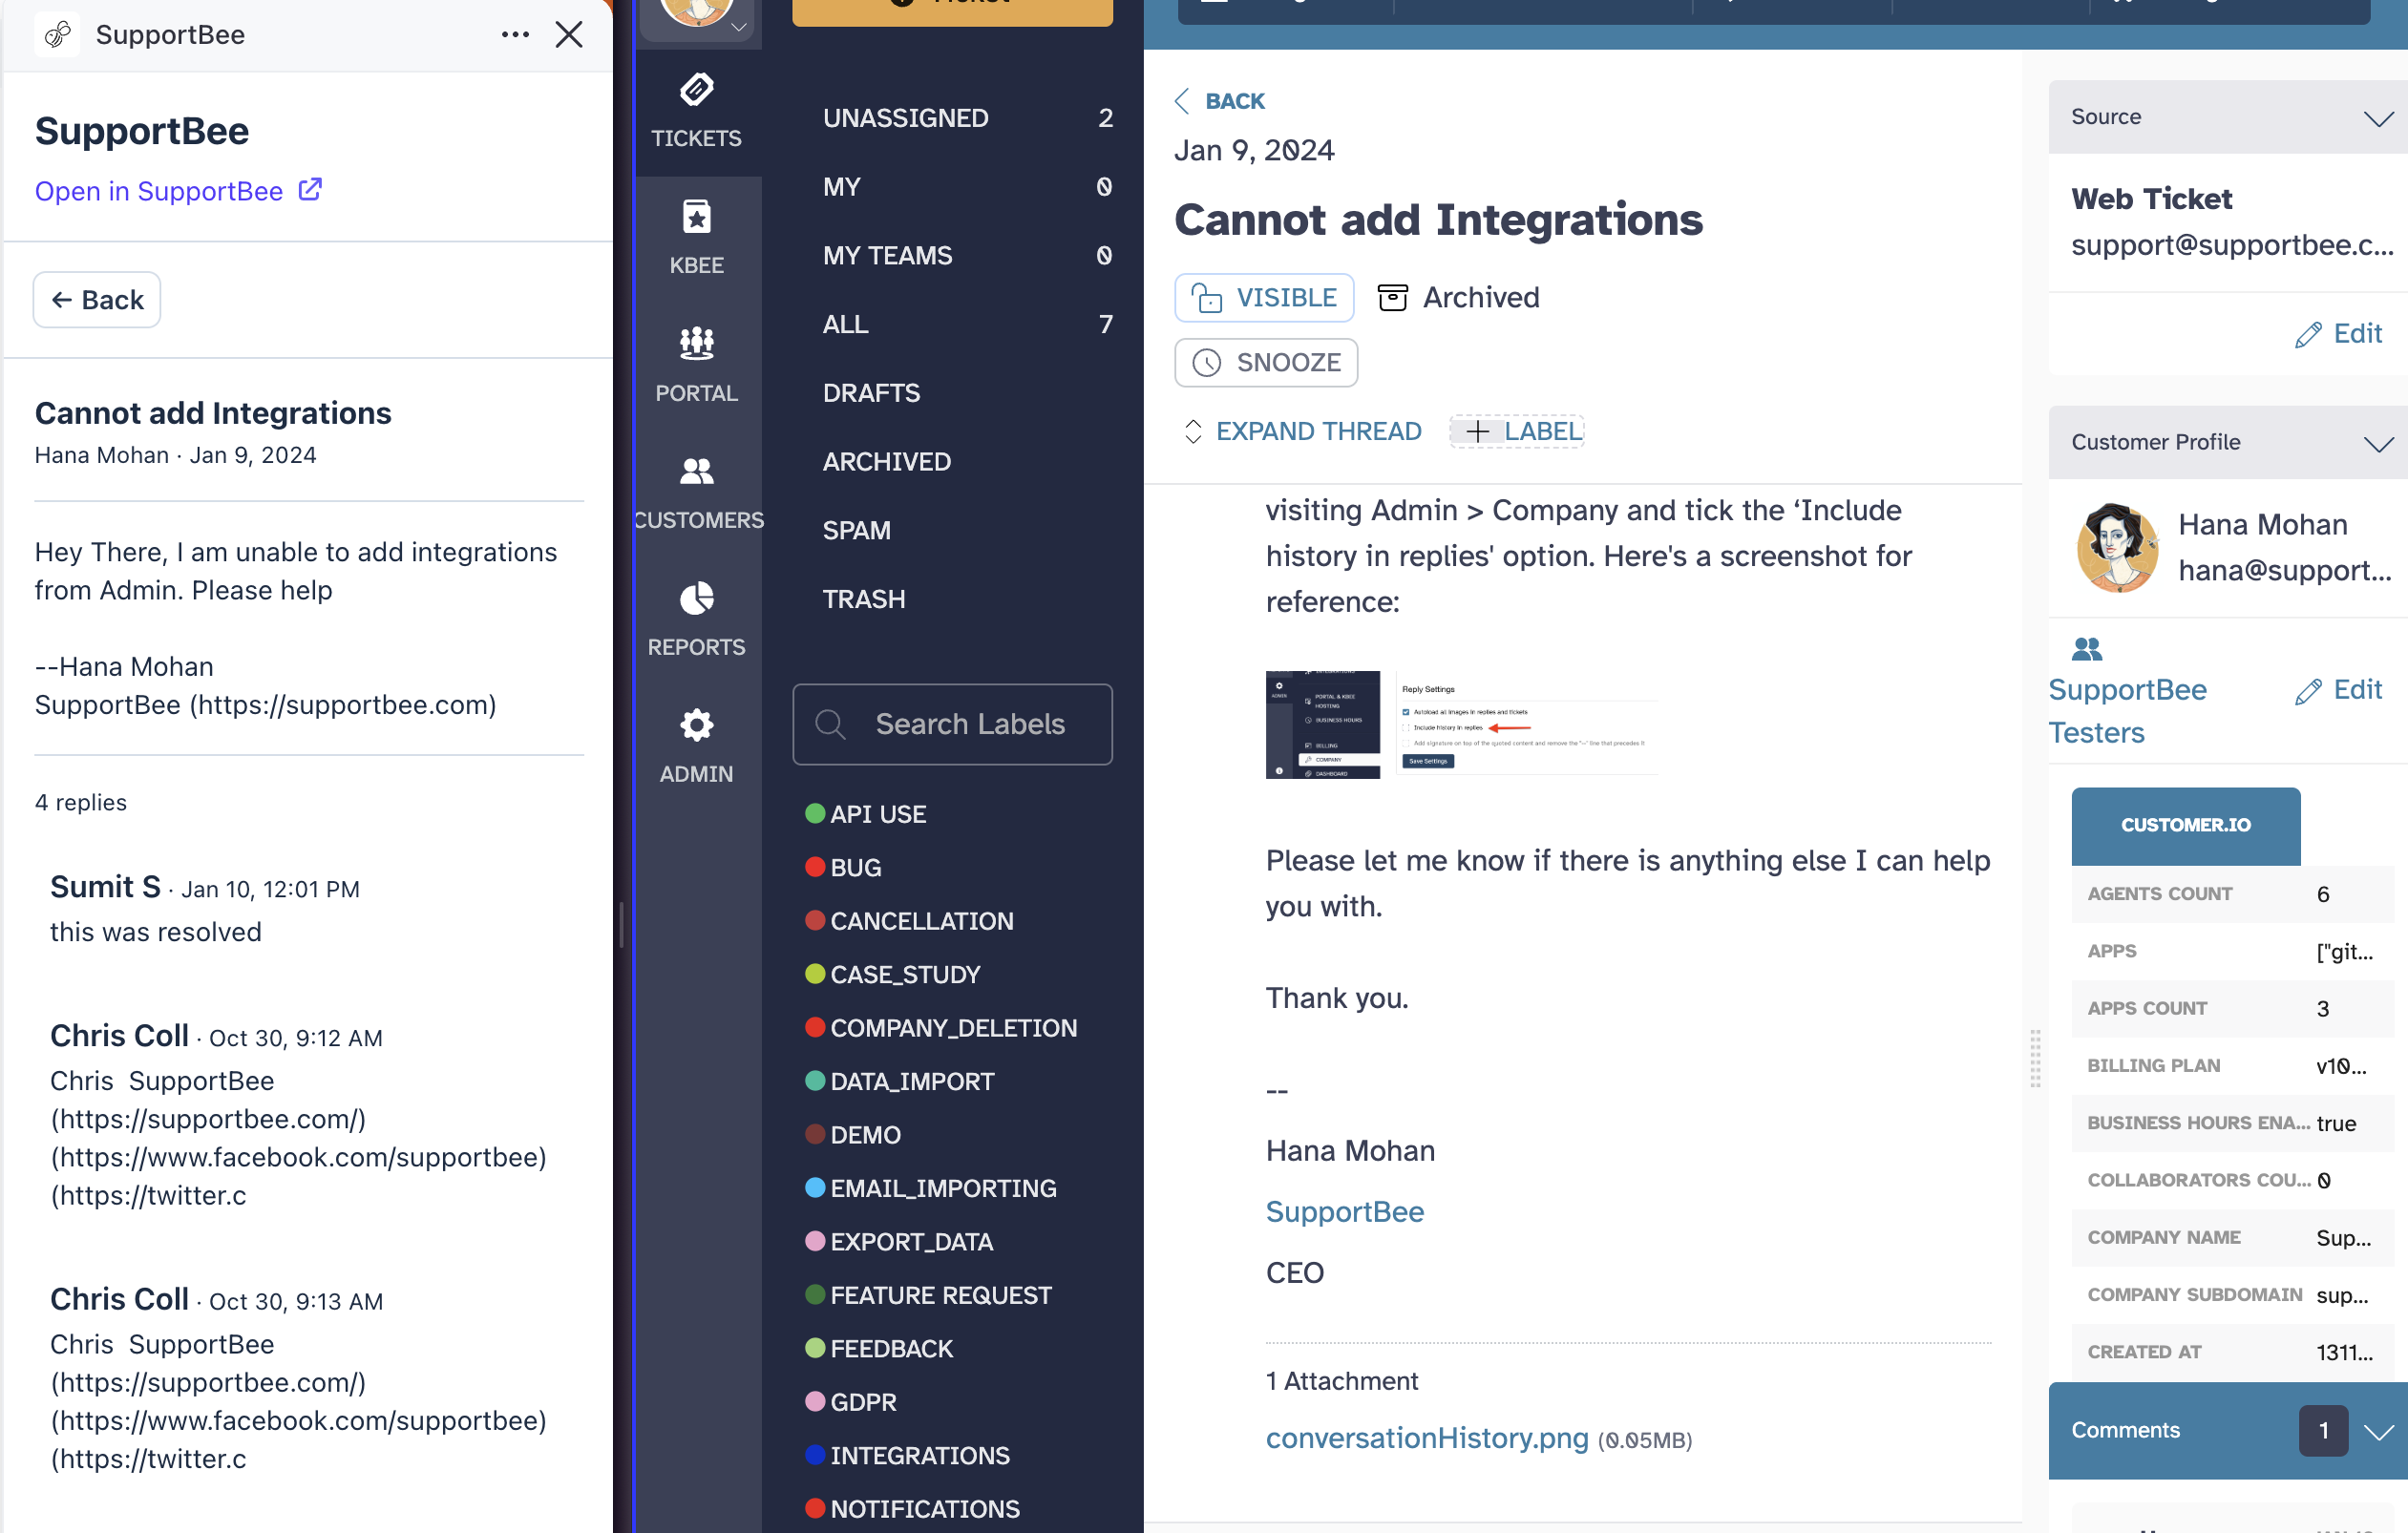This screenshot has height=1533, width=2408.
Task: Collapse the Source panel chevron
Action: click(2378, 118)
